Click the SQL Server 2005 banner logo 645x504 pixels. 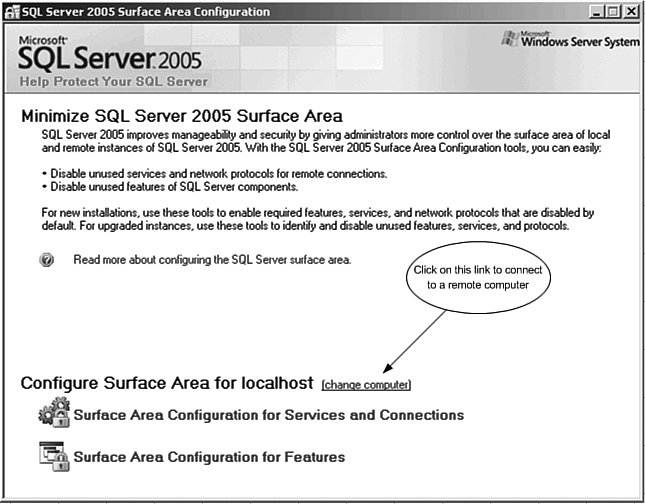point(110,53)
